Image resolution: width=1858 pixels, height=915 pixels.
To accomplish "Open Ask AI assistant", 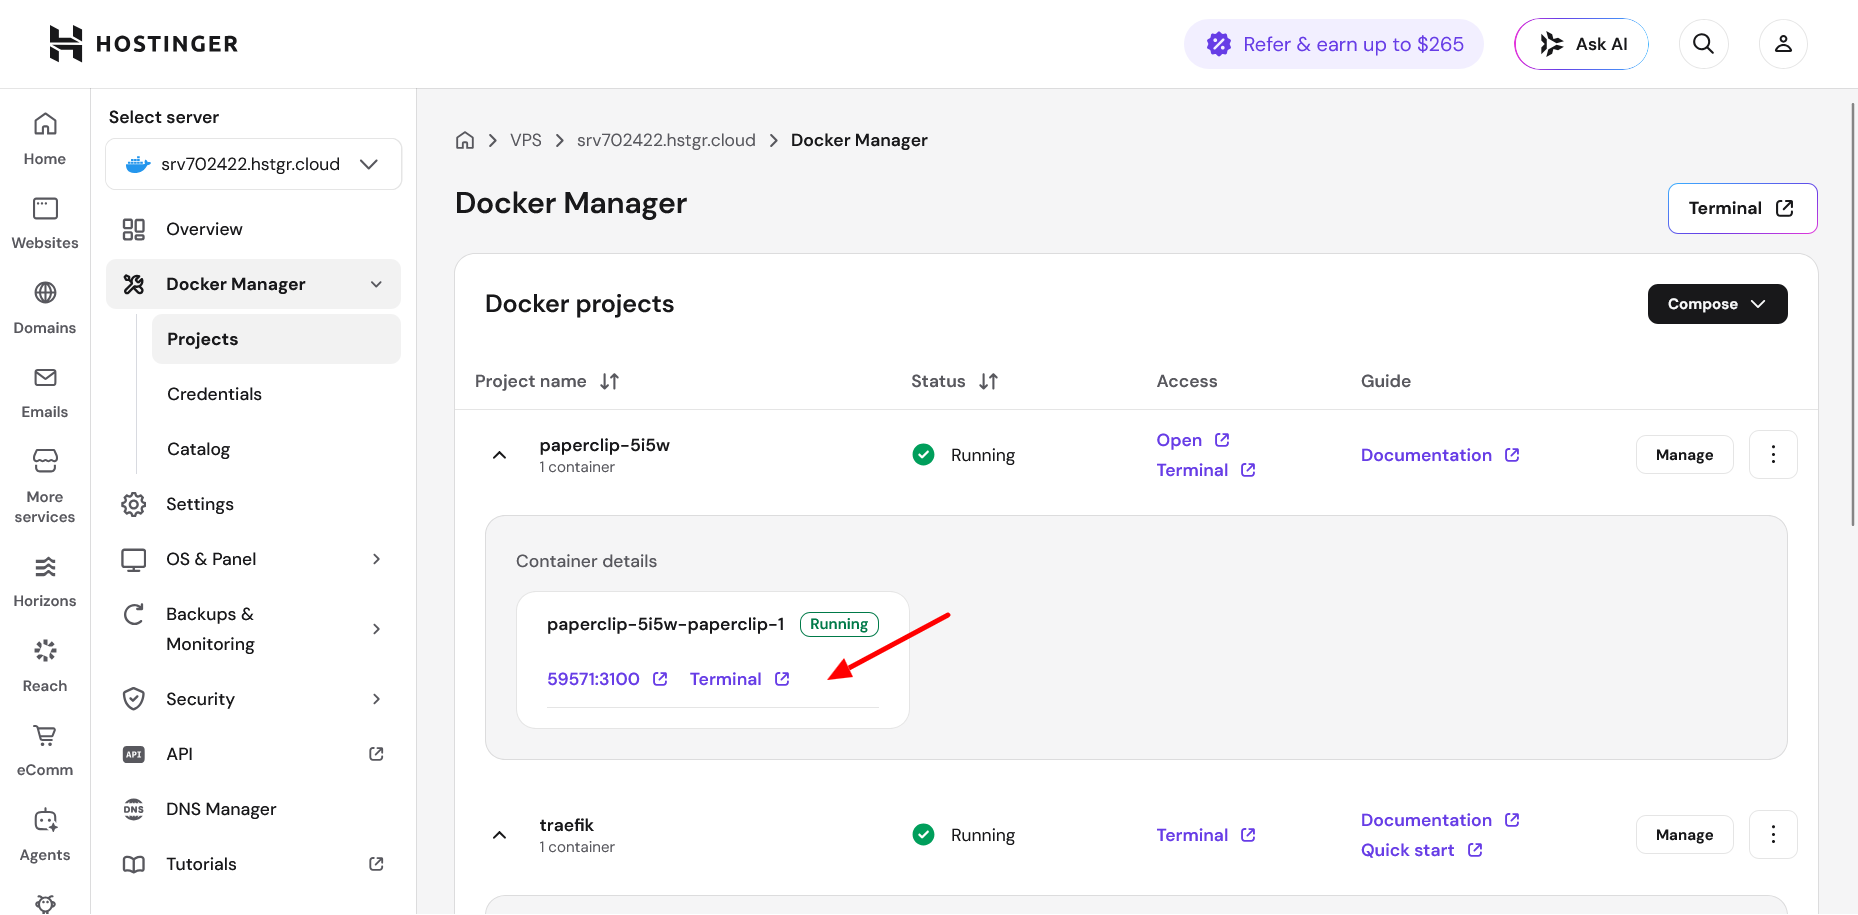I will pyautogui.click(x=1582, y=44).
